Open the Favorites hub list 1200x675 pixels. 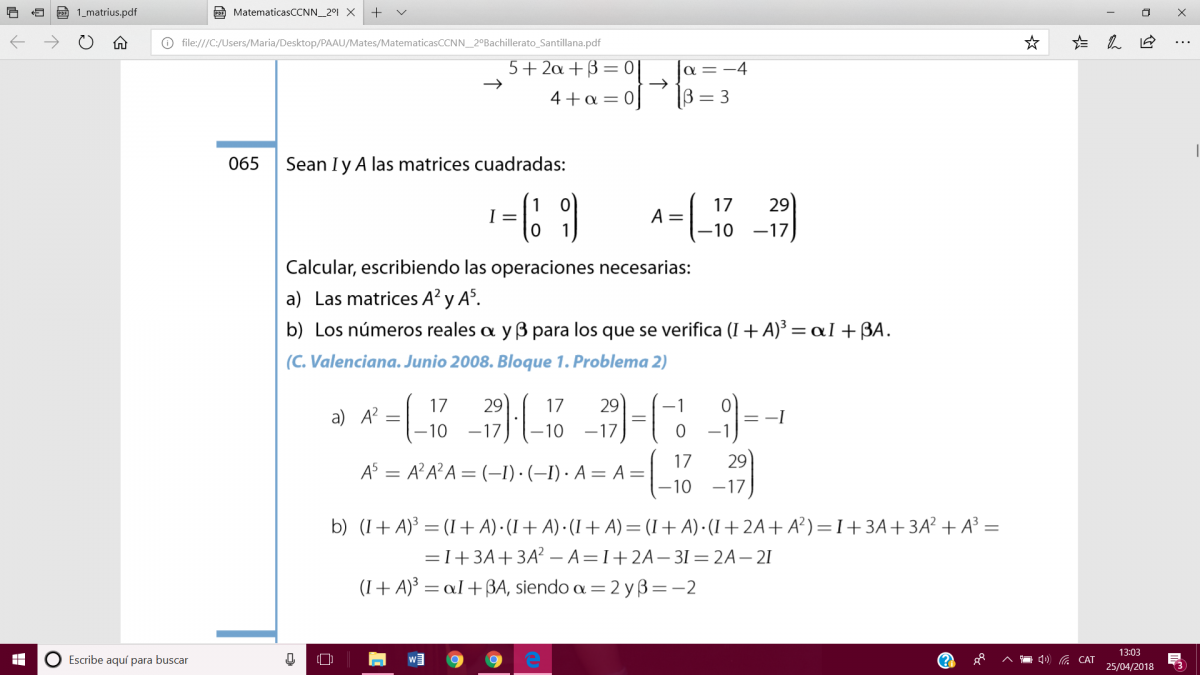1080,43
